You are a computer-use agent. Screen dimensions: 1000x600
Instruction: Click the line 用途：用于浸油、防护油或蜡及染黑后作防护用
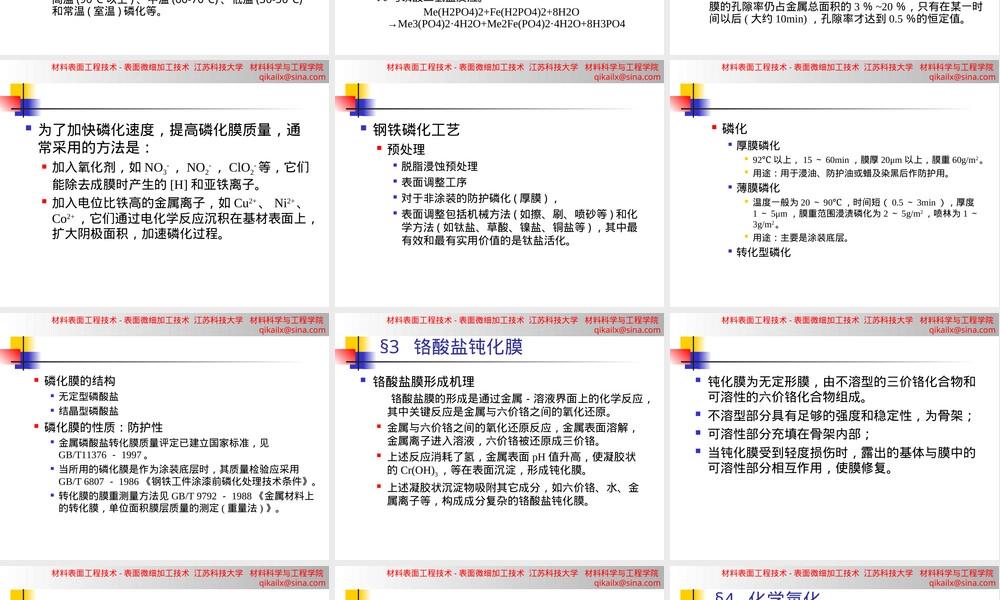pos(851,173)
